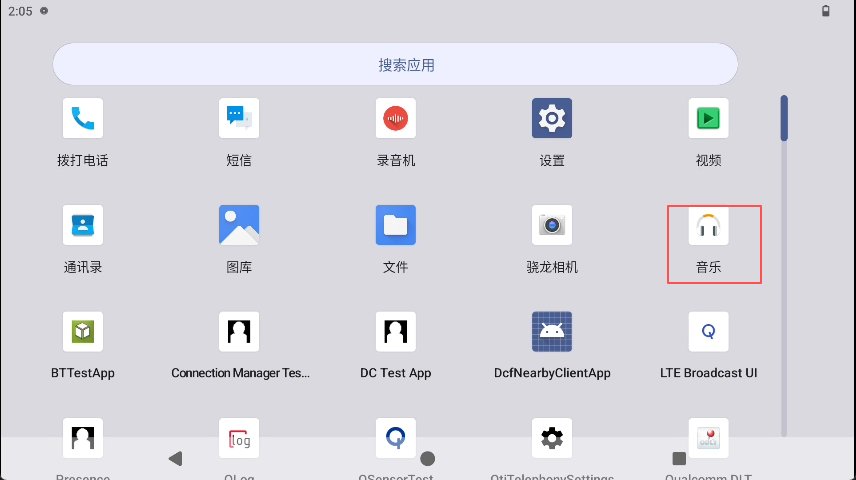Viewport: 856px width, 480px height.
Task: Open the 通讯录 contacts app
Action: [82, 225]
